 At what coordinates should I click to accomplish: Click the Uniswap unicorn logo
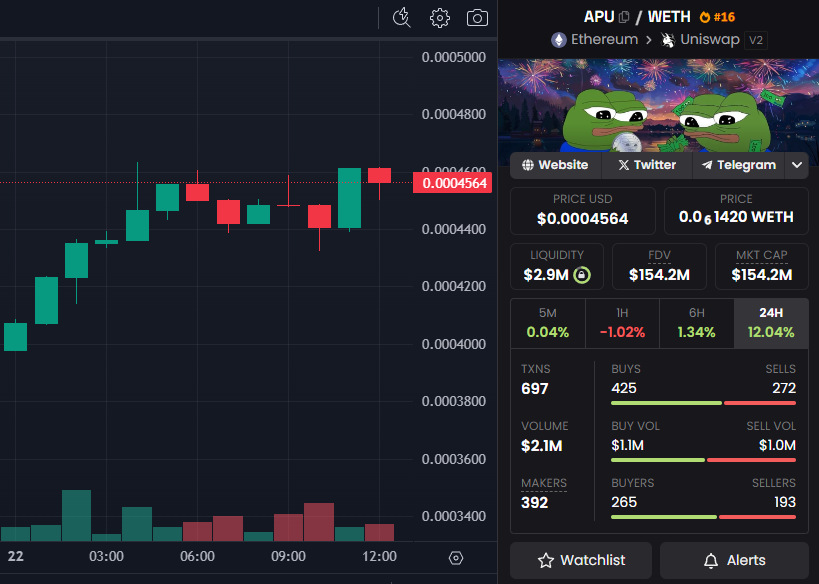tap(668, 40)
